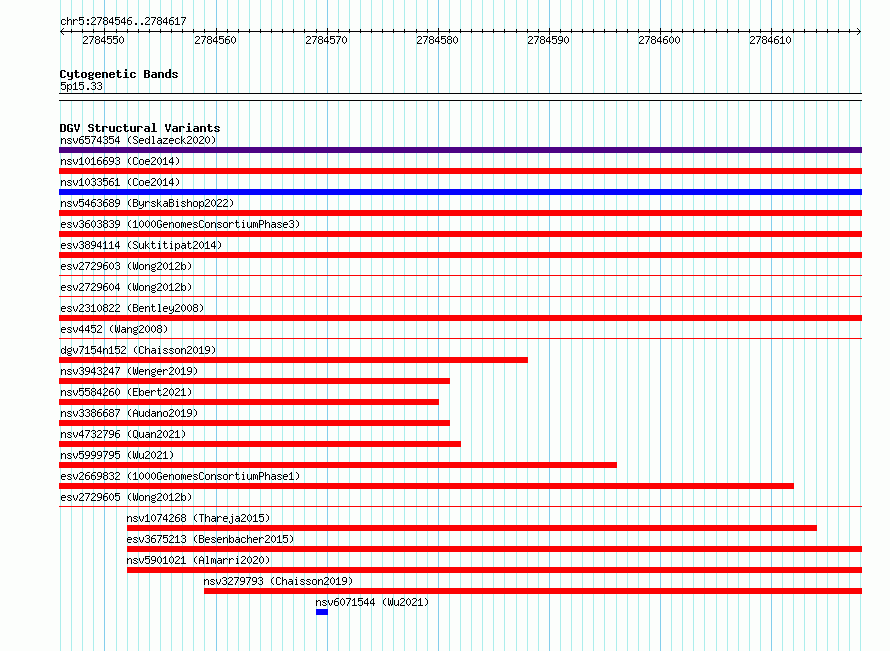Click ruler position 2784610
The height and width of the screenshot is (651, 890).
pyautogui.click(x=770, y=40)
